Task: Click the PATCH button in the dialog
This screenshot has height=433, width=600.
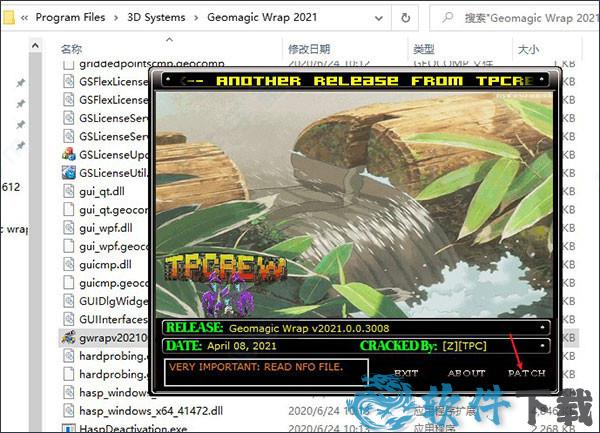Action: click(x=527, y=373)
